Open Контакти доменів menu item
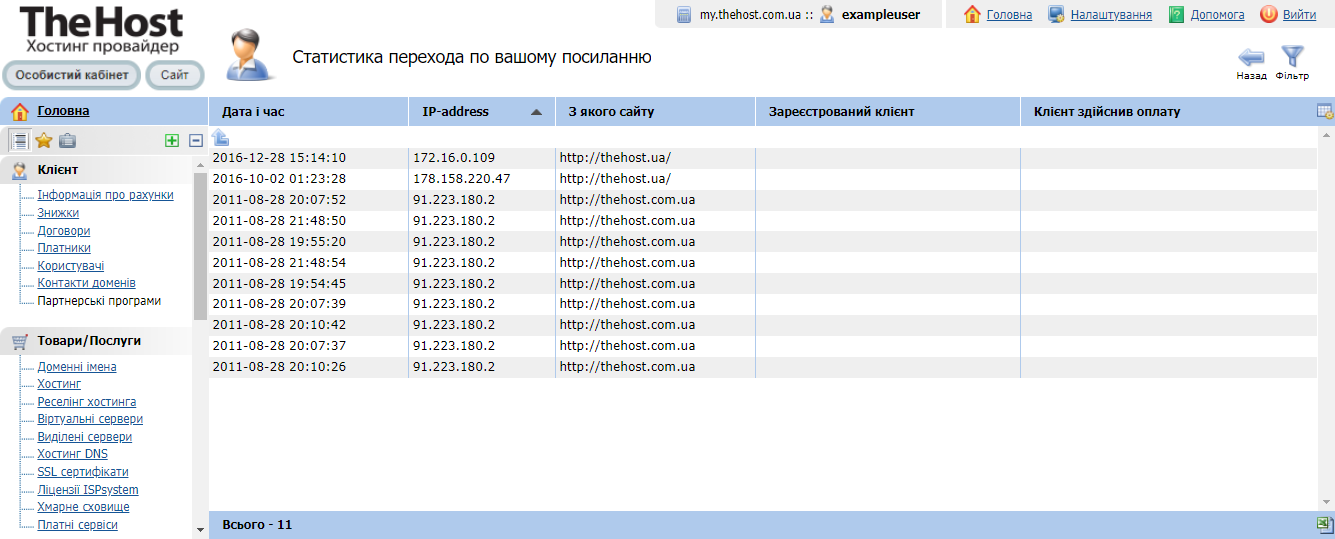Viewport: 1335px width, 539px height. (x=86, y=283)
